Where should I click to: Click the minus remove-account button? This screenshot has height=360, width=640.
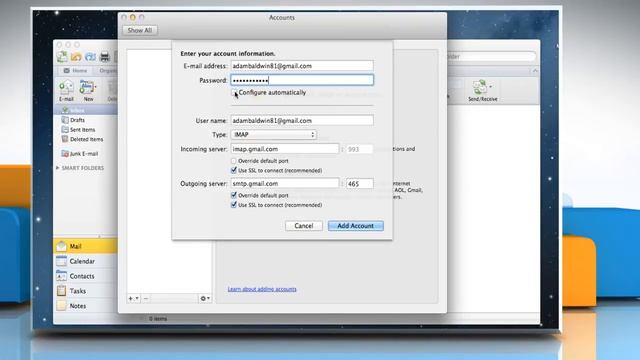[146, 299]
